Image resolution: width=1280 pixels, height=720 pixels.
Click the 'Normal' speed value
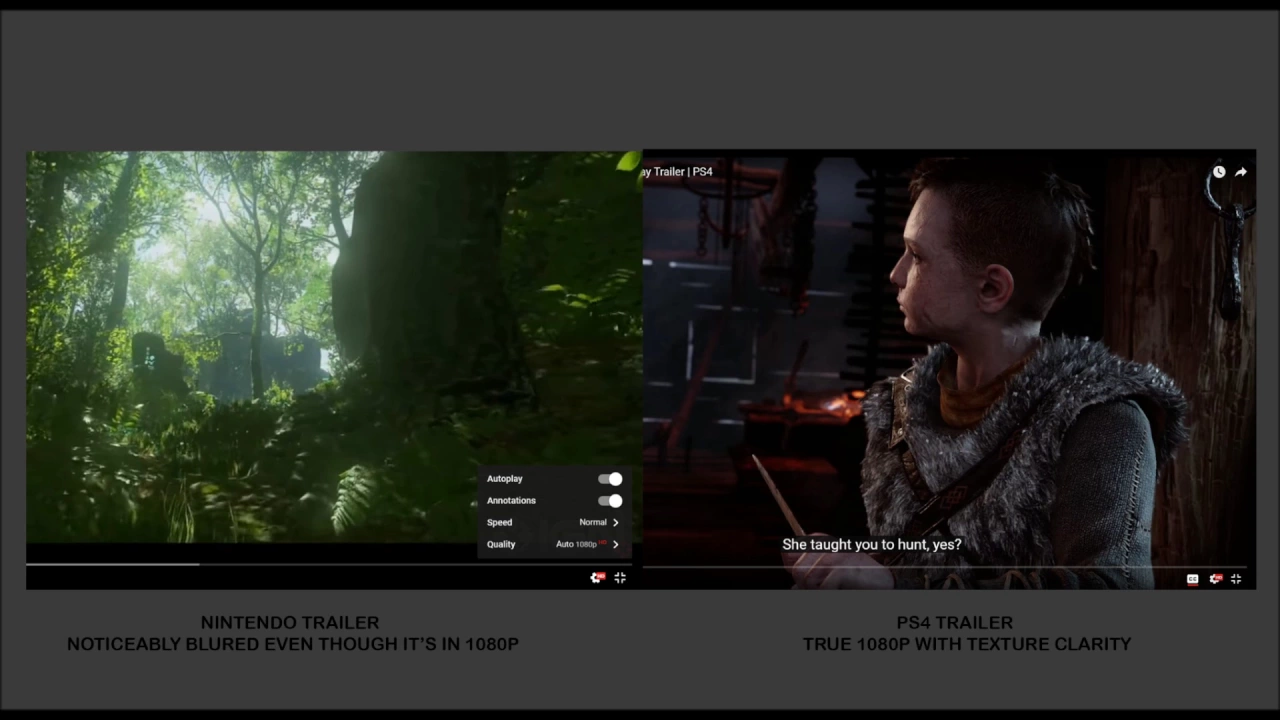pos(593,523)
